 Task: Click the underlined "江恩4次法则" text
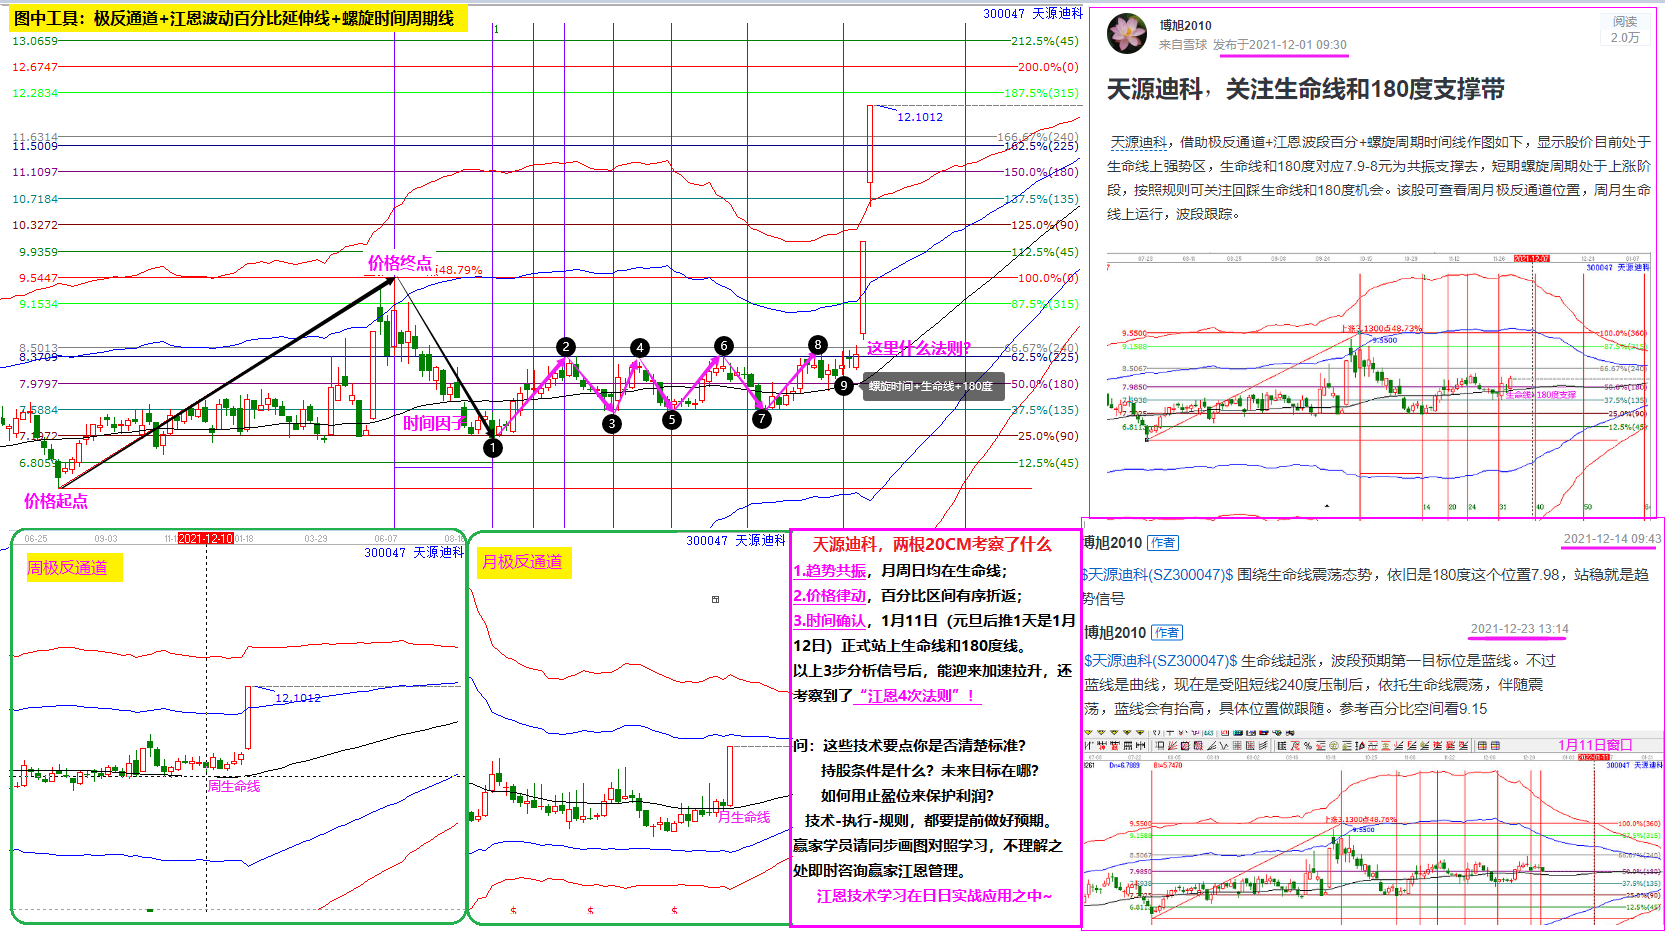pyautogui.click(x=915, y=696)
